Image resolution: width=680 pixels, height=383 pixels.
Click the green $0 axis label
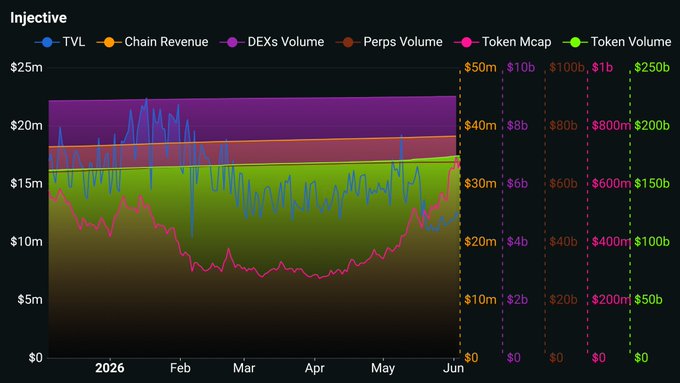click(x=641, y=357)
